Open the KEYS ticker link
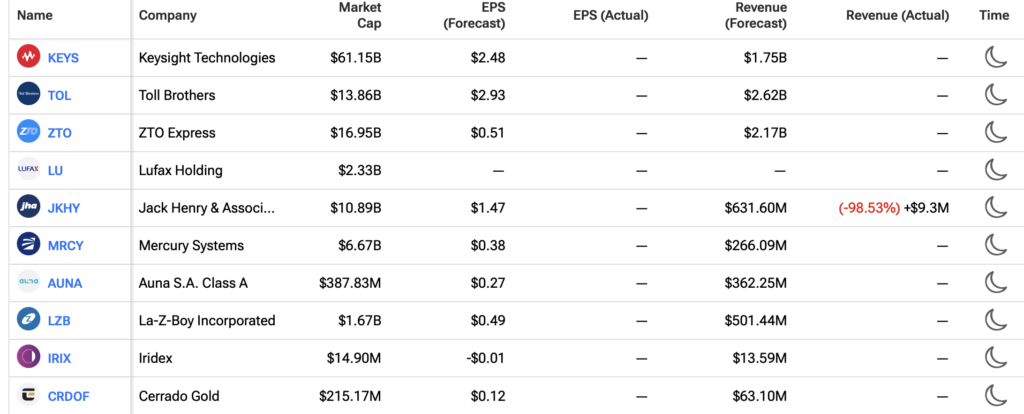Viewport: 1024px width, 414px height. [63, 58]
